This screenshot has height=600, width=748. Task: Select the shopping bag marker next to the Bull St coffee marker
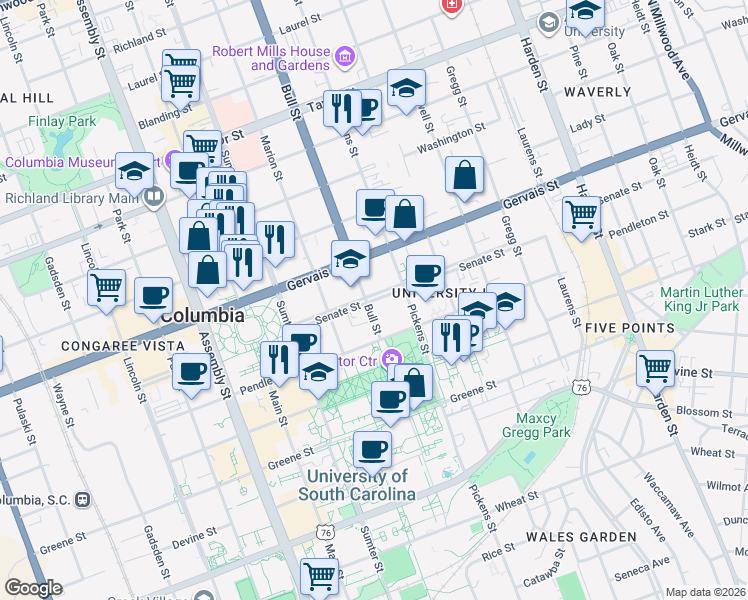405,214
